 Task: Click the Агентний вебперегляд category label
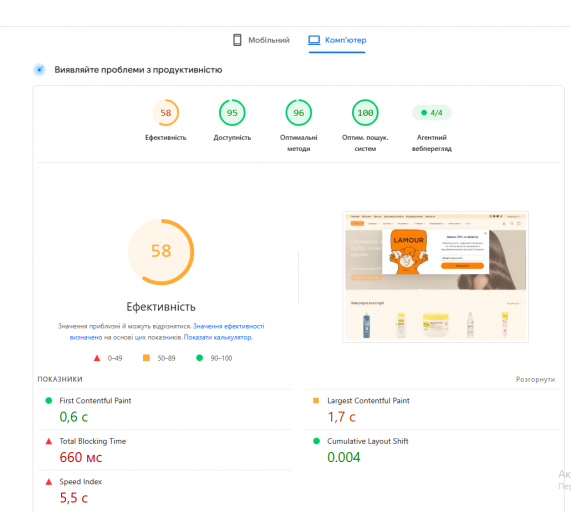[432, 143]
